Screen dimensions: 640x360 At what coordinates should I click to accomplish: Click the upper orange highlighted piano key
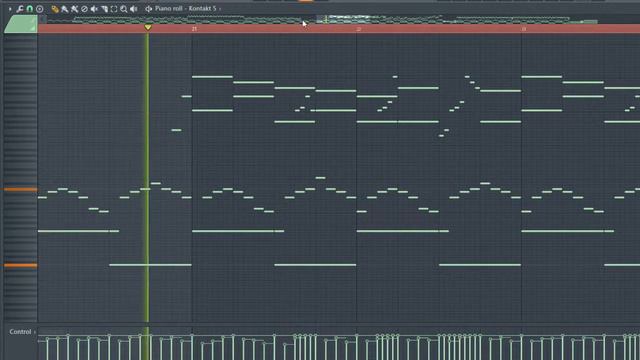20,189
